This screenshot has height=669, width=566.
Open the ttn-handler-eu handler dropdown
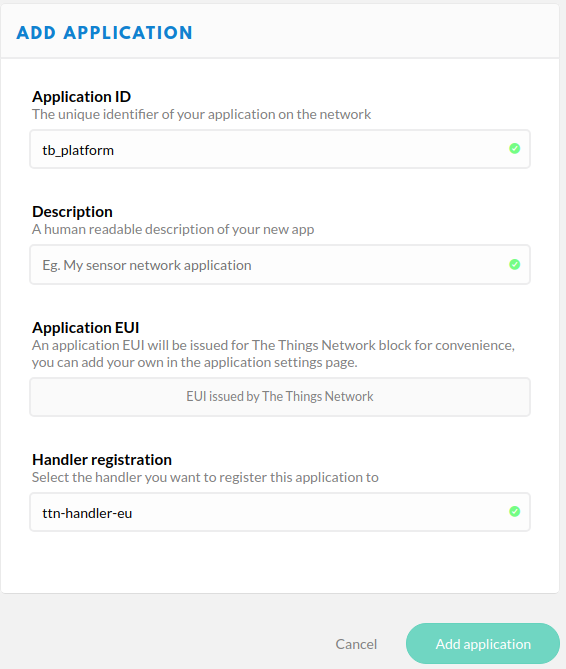point(280,512)
